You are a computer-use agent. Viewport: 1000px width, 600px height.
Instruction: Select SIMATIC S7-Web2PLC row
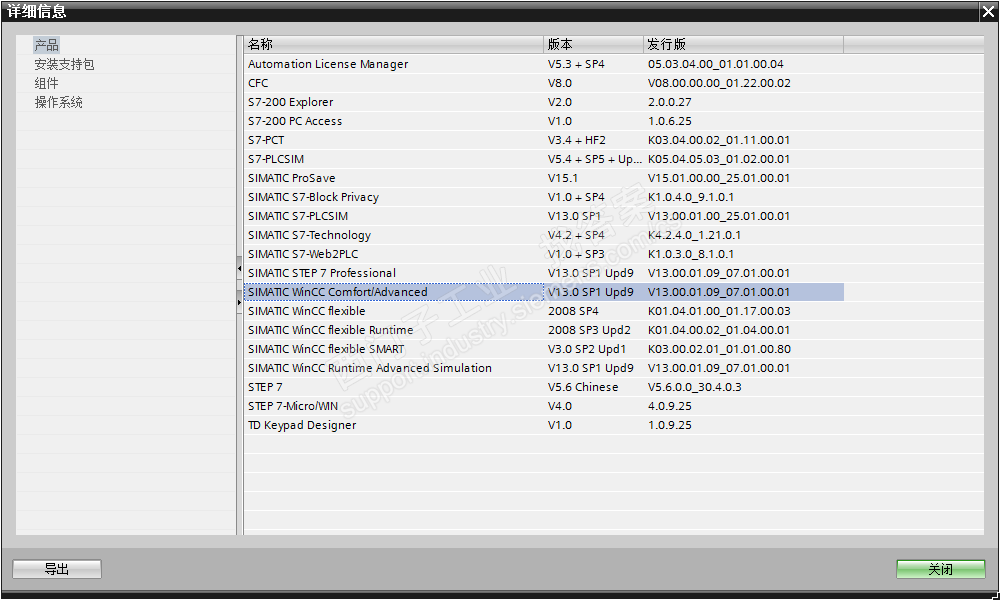[x=544, y=254]
